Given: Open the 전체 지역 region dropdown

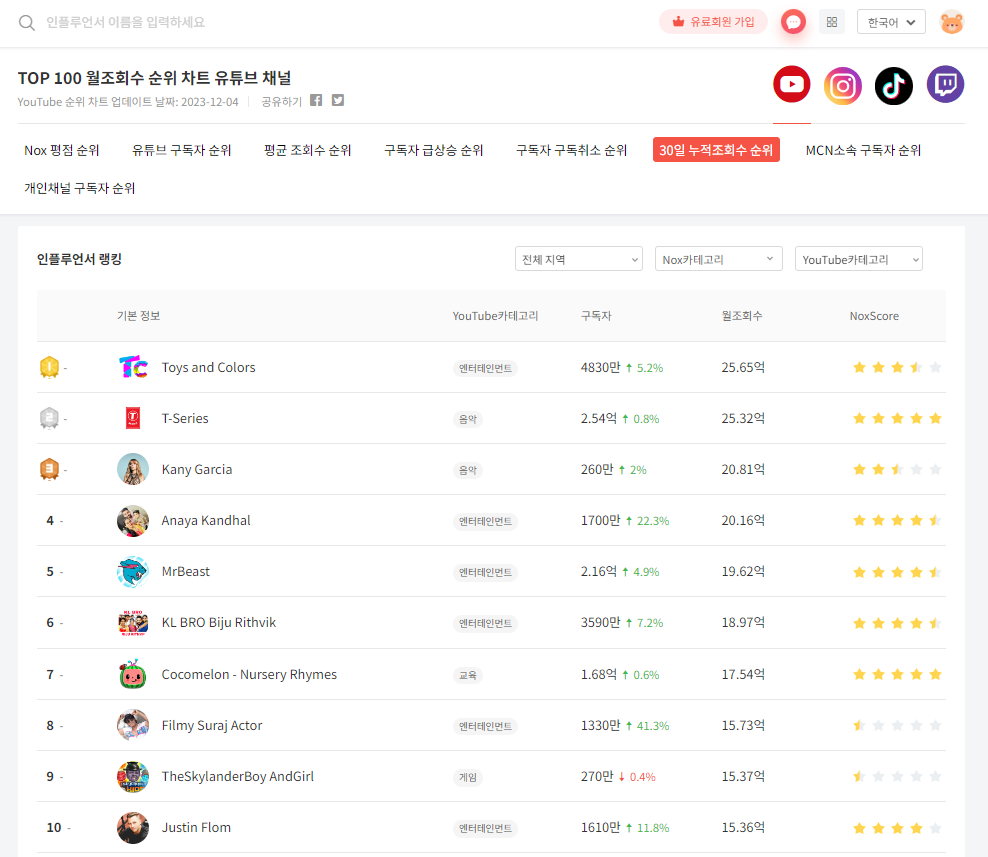Looking at the screenshot, I should [578, 259].
